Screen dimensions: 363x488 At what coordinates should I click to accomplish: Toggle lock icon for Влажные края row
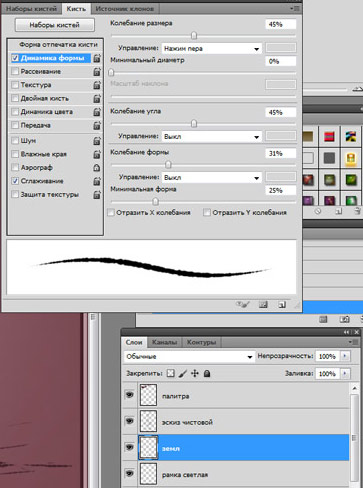[x=97, y=154]
